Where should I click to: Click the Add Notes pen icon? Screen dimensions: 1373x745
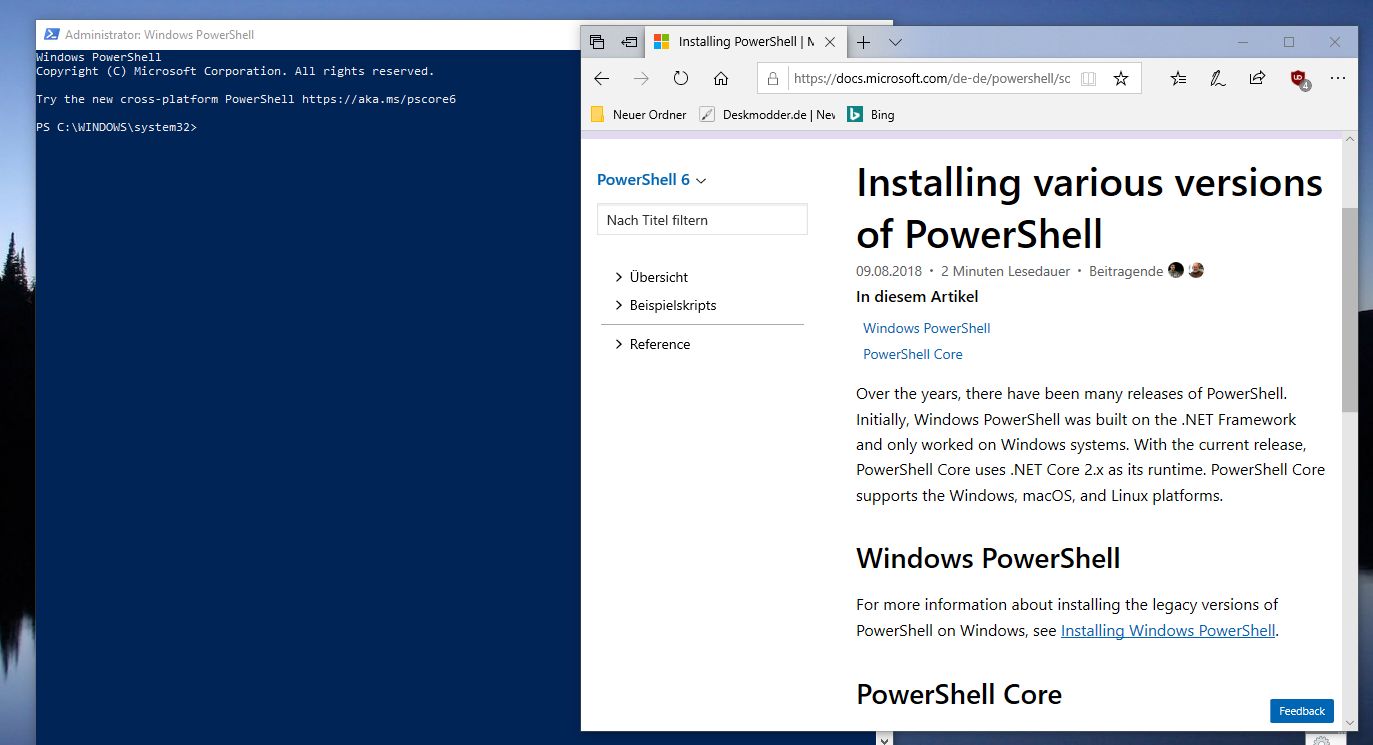click(1217, 78)
